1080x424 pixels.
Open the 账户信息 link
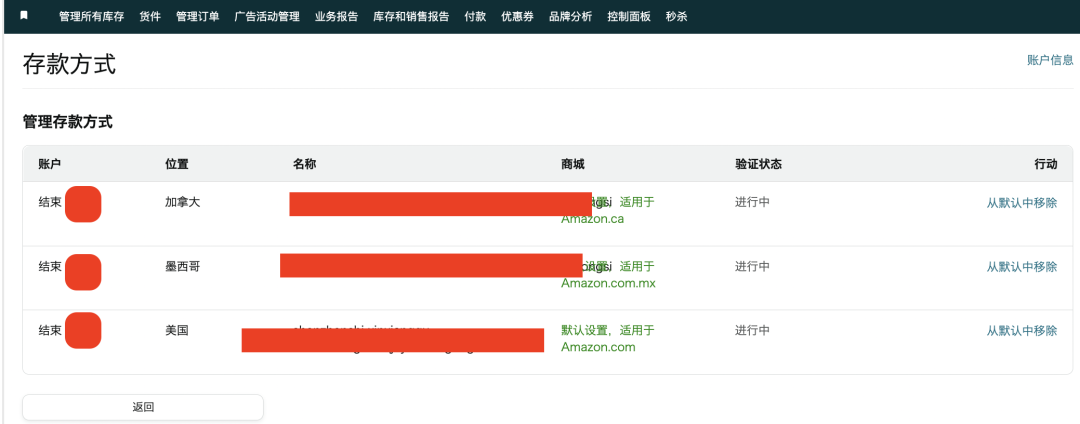click(x=1050, y=61)
